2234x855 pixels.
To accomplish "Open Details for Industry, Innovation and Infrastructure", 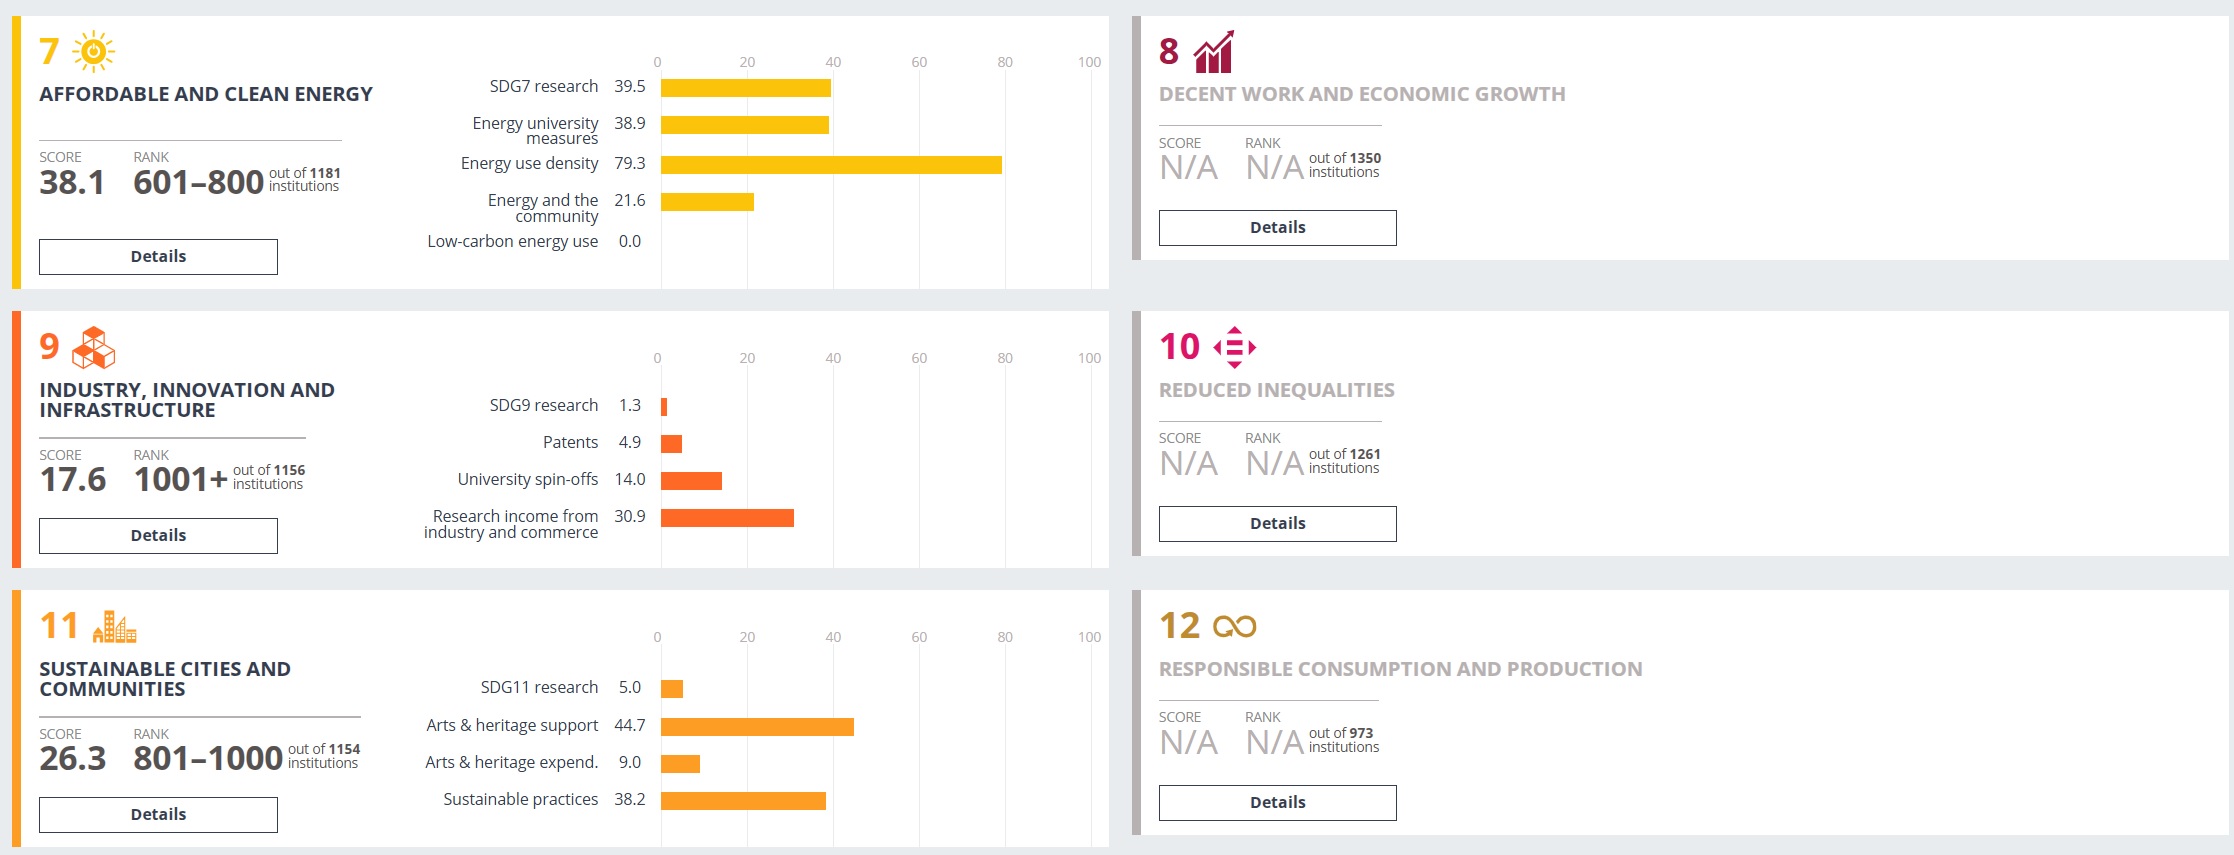I will 158,535.
